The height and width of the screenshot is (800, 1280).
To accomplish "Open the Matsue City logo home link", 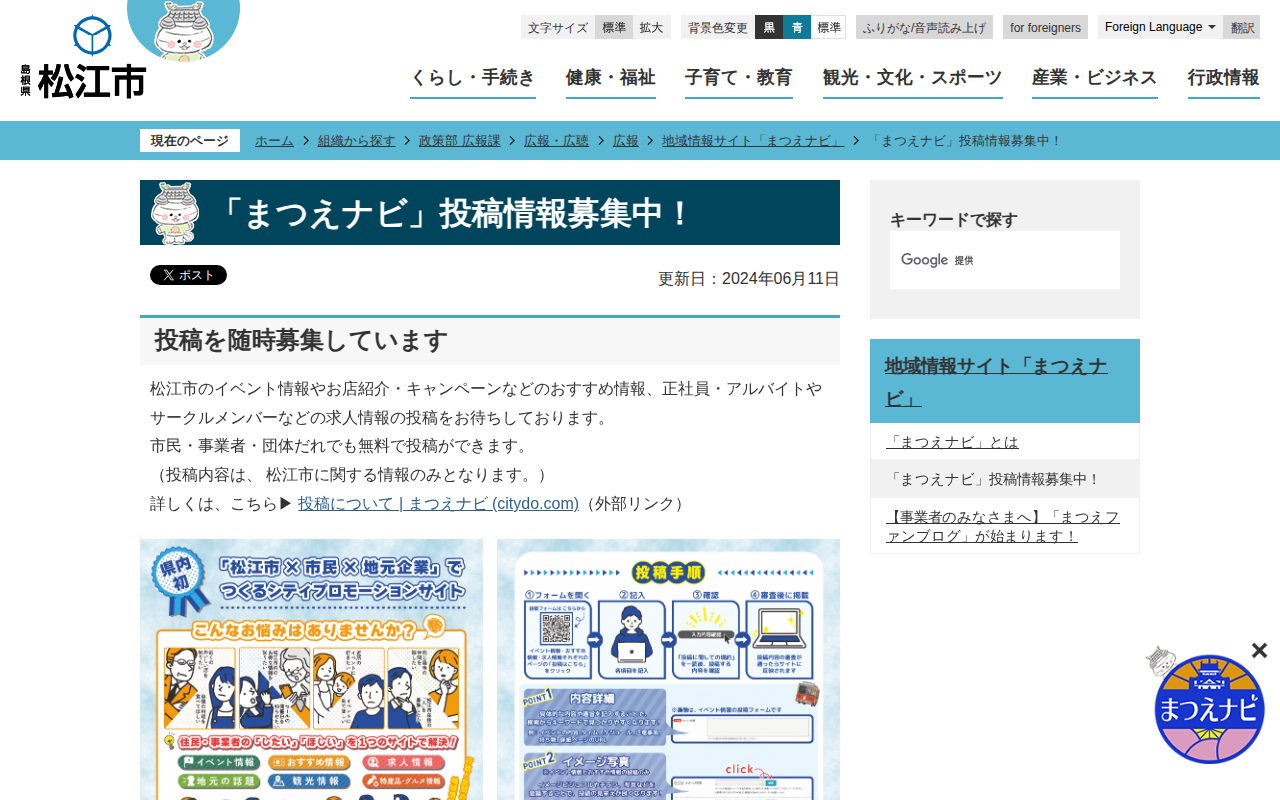I will point(83,57).
